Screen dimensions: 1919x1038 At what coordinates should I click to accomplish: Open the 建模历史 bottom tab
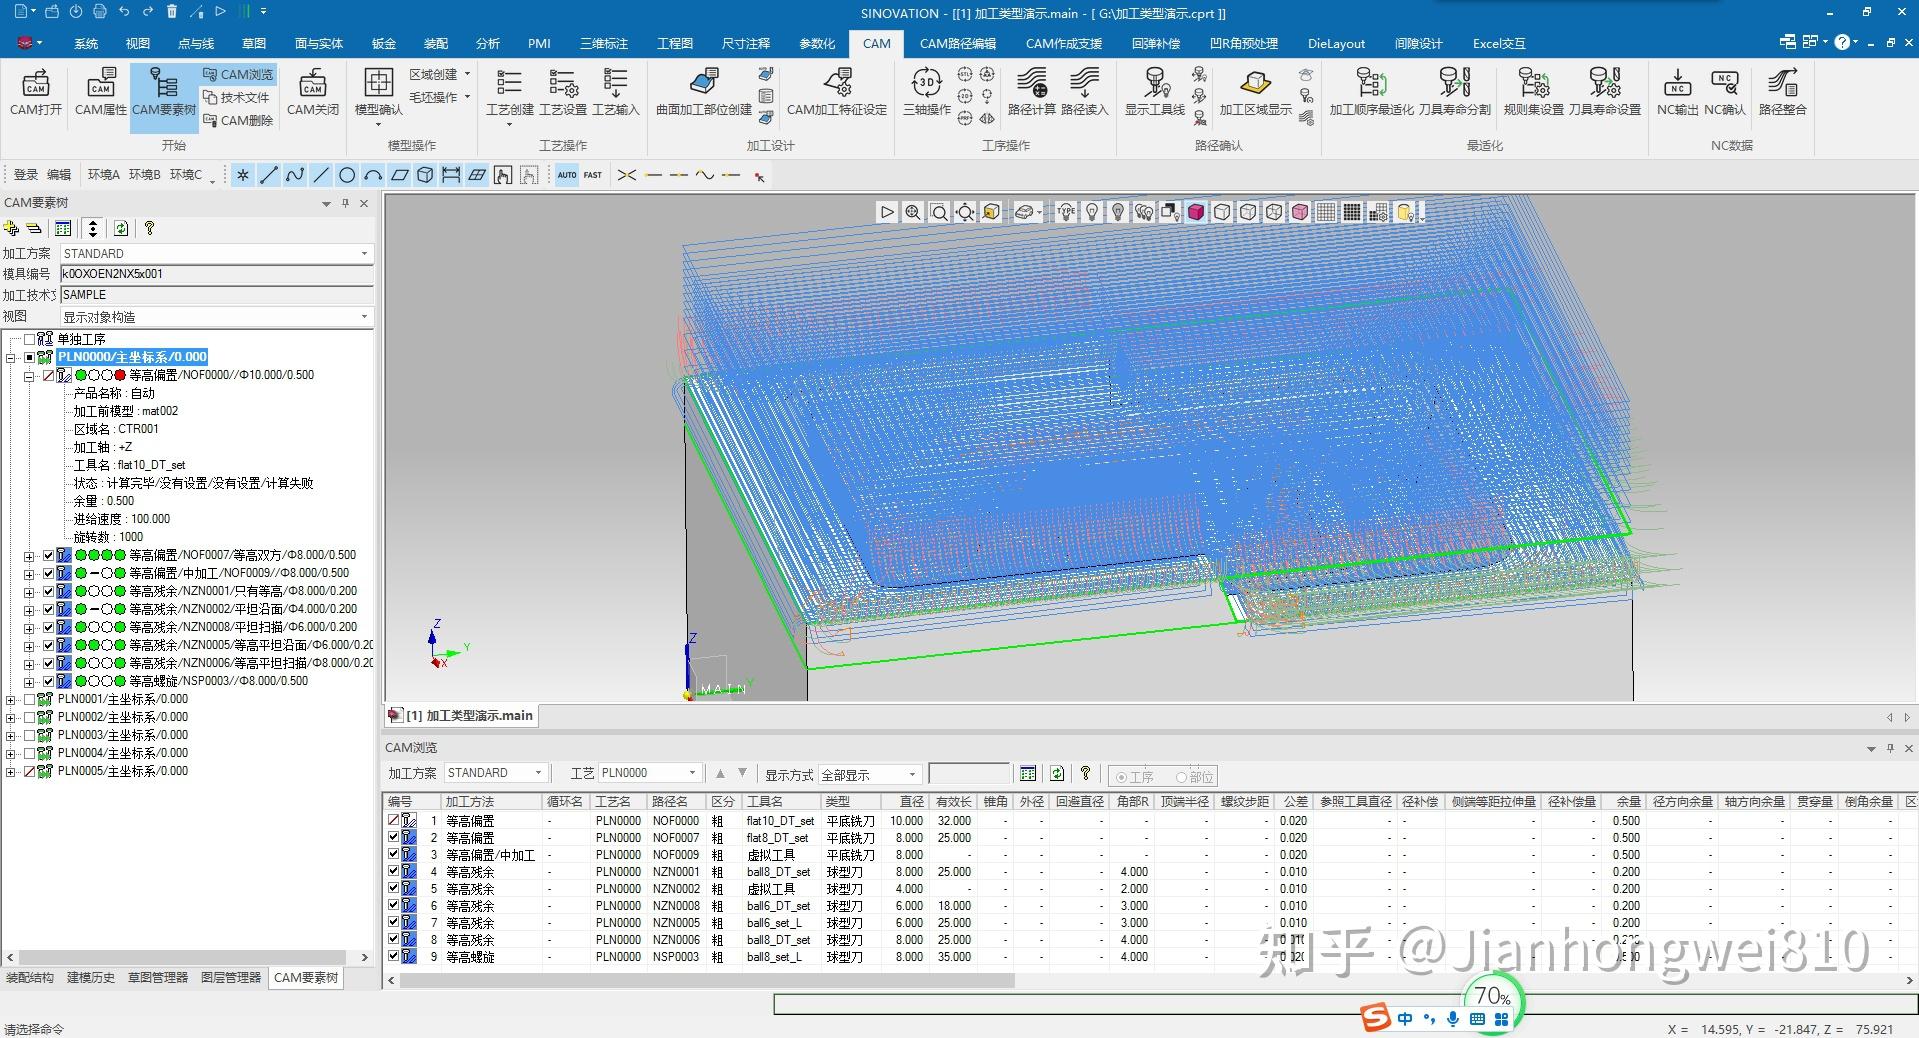tap(91, 977)
